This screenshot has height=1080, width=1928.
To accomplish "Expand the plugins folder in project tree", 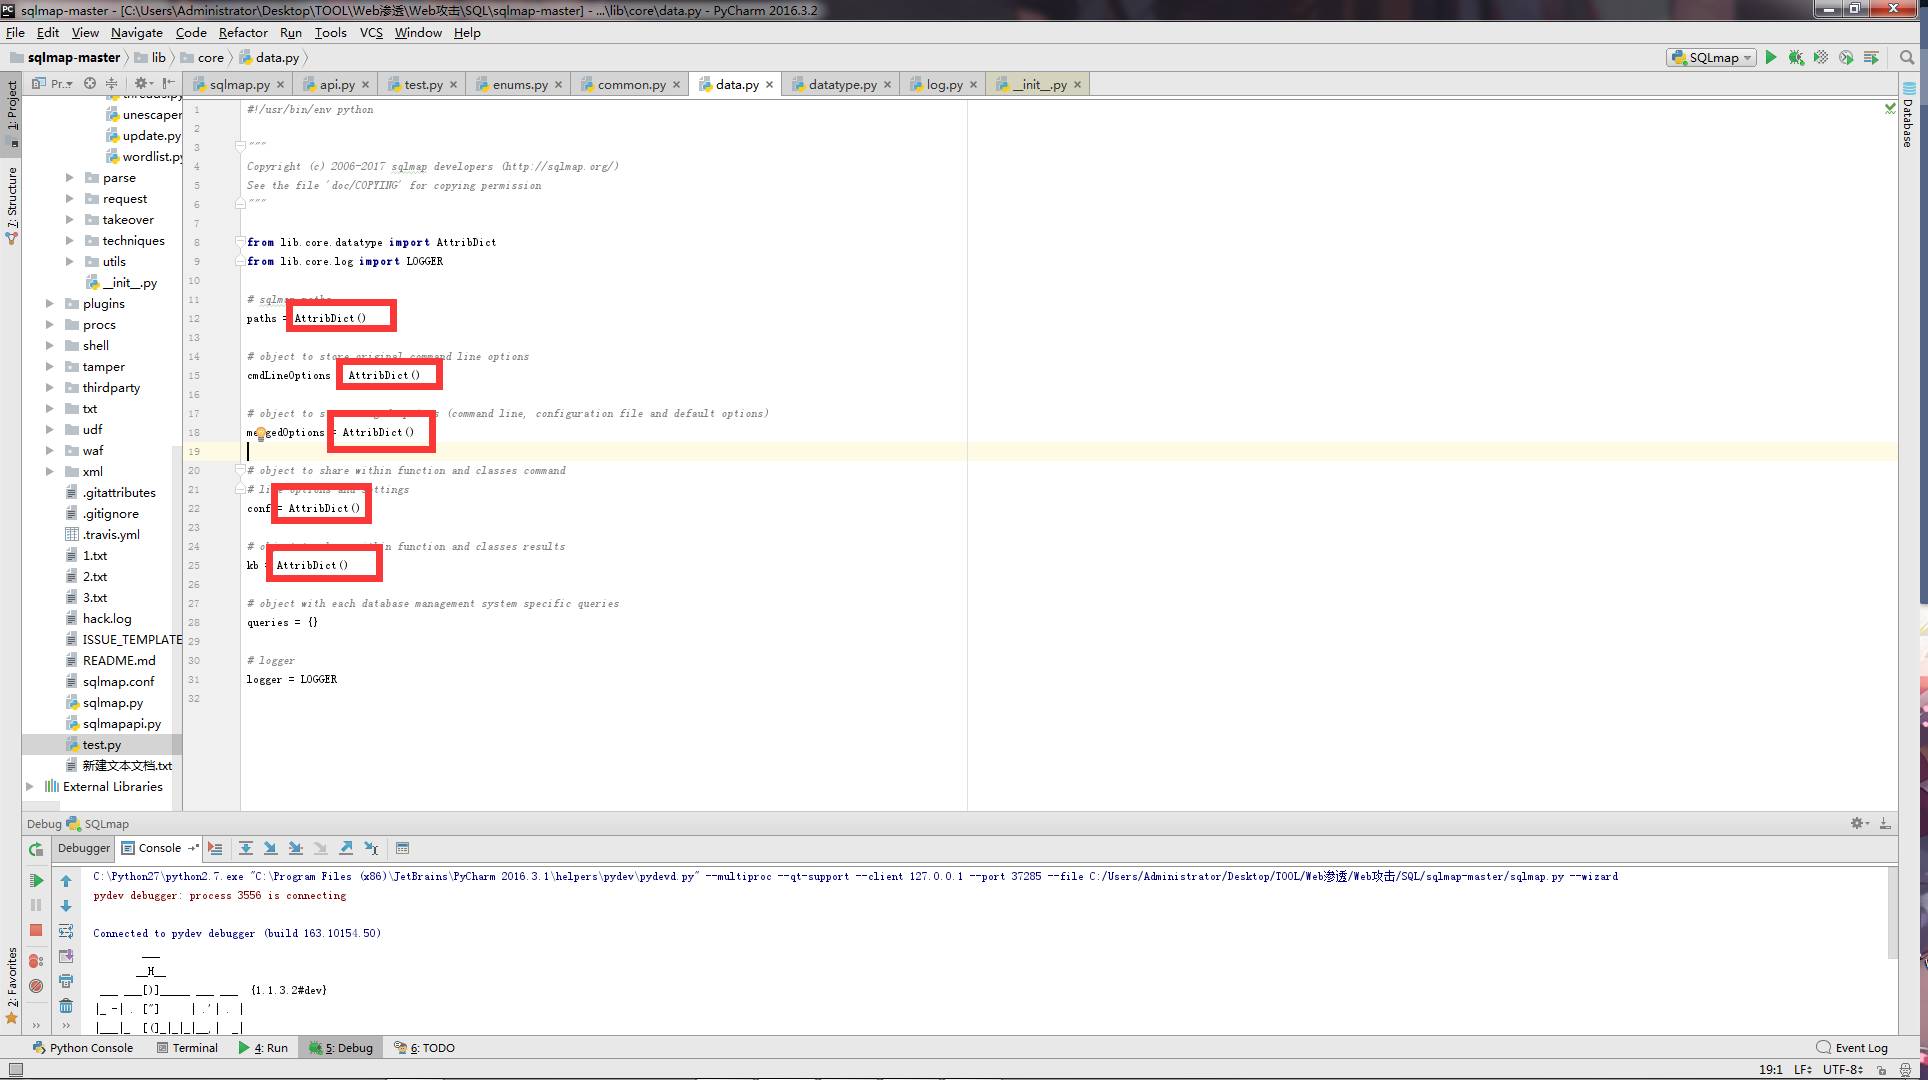I will coord(49,303).
